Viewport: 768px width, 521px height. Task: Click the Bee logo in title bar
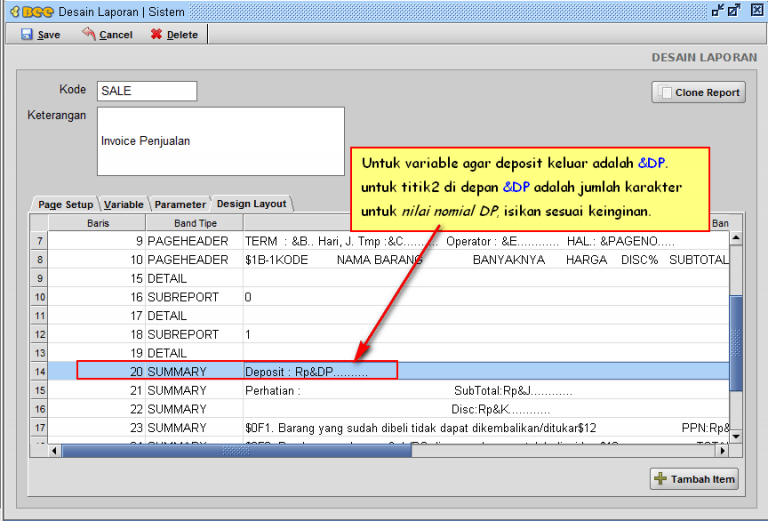point(31,12)
